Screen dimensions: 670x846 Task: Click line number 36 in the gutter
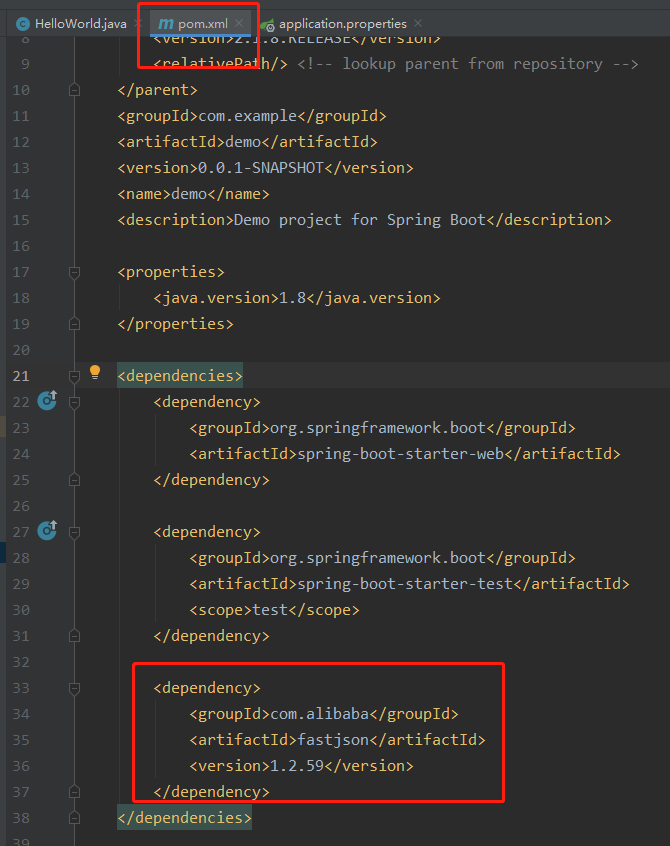21,766
